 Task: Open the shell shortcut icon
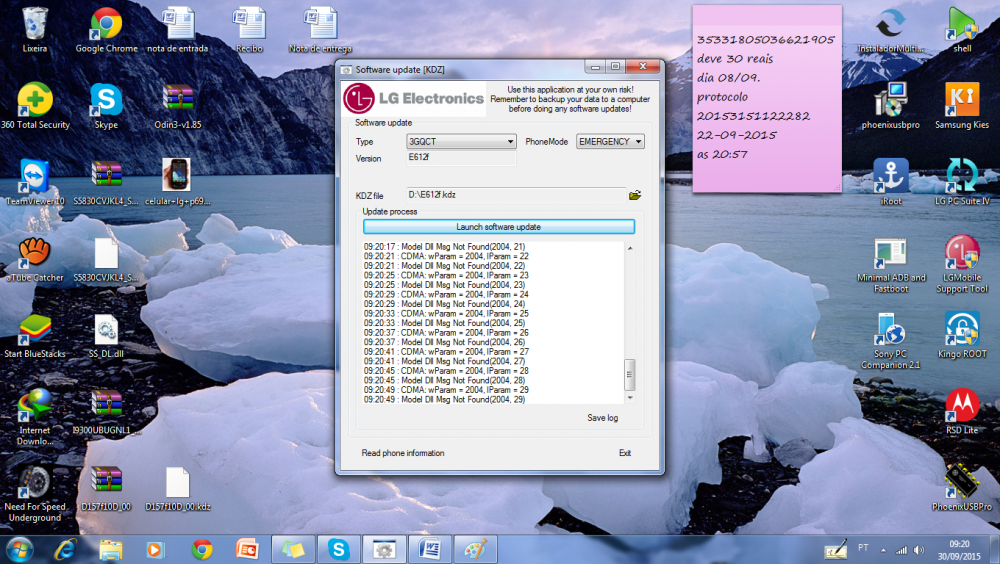962,30
